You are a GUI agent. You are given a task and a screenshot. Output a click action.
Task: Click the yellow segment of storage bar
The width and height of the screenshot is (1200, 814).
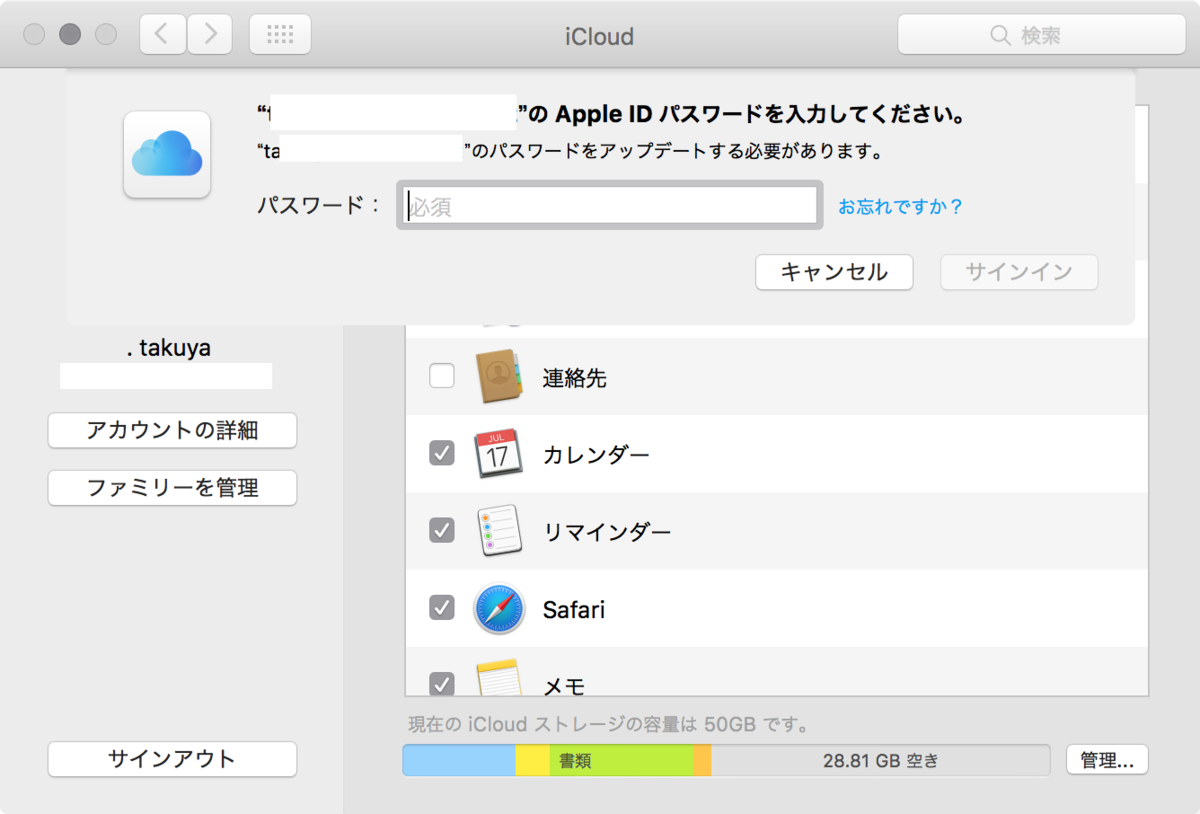coord(533,760)
